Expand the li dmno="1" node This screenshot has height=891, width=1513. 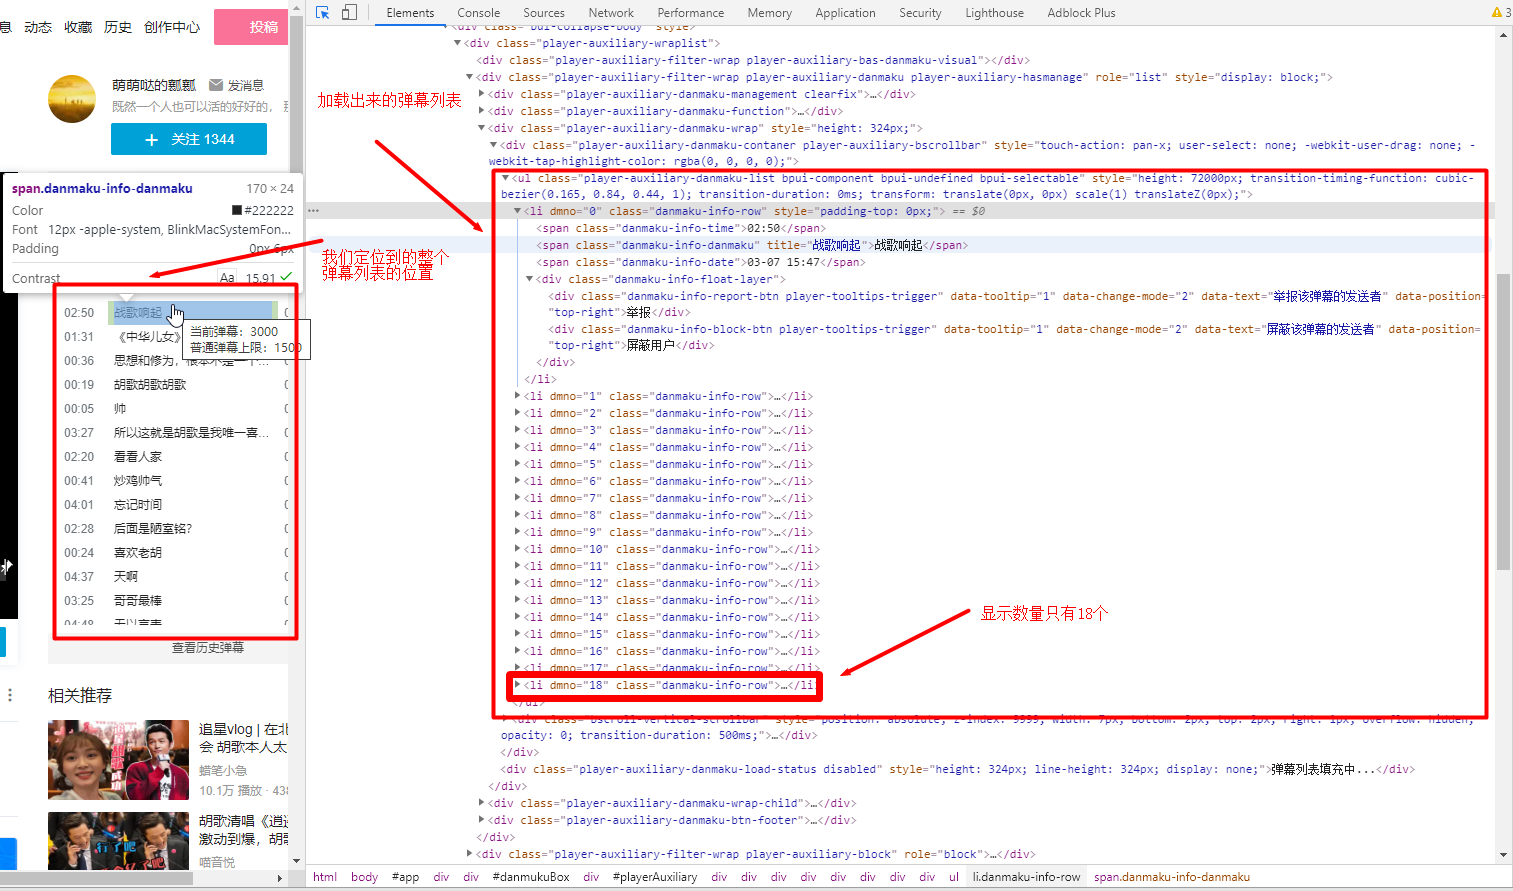(x=518, y=396)
